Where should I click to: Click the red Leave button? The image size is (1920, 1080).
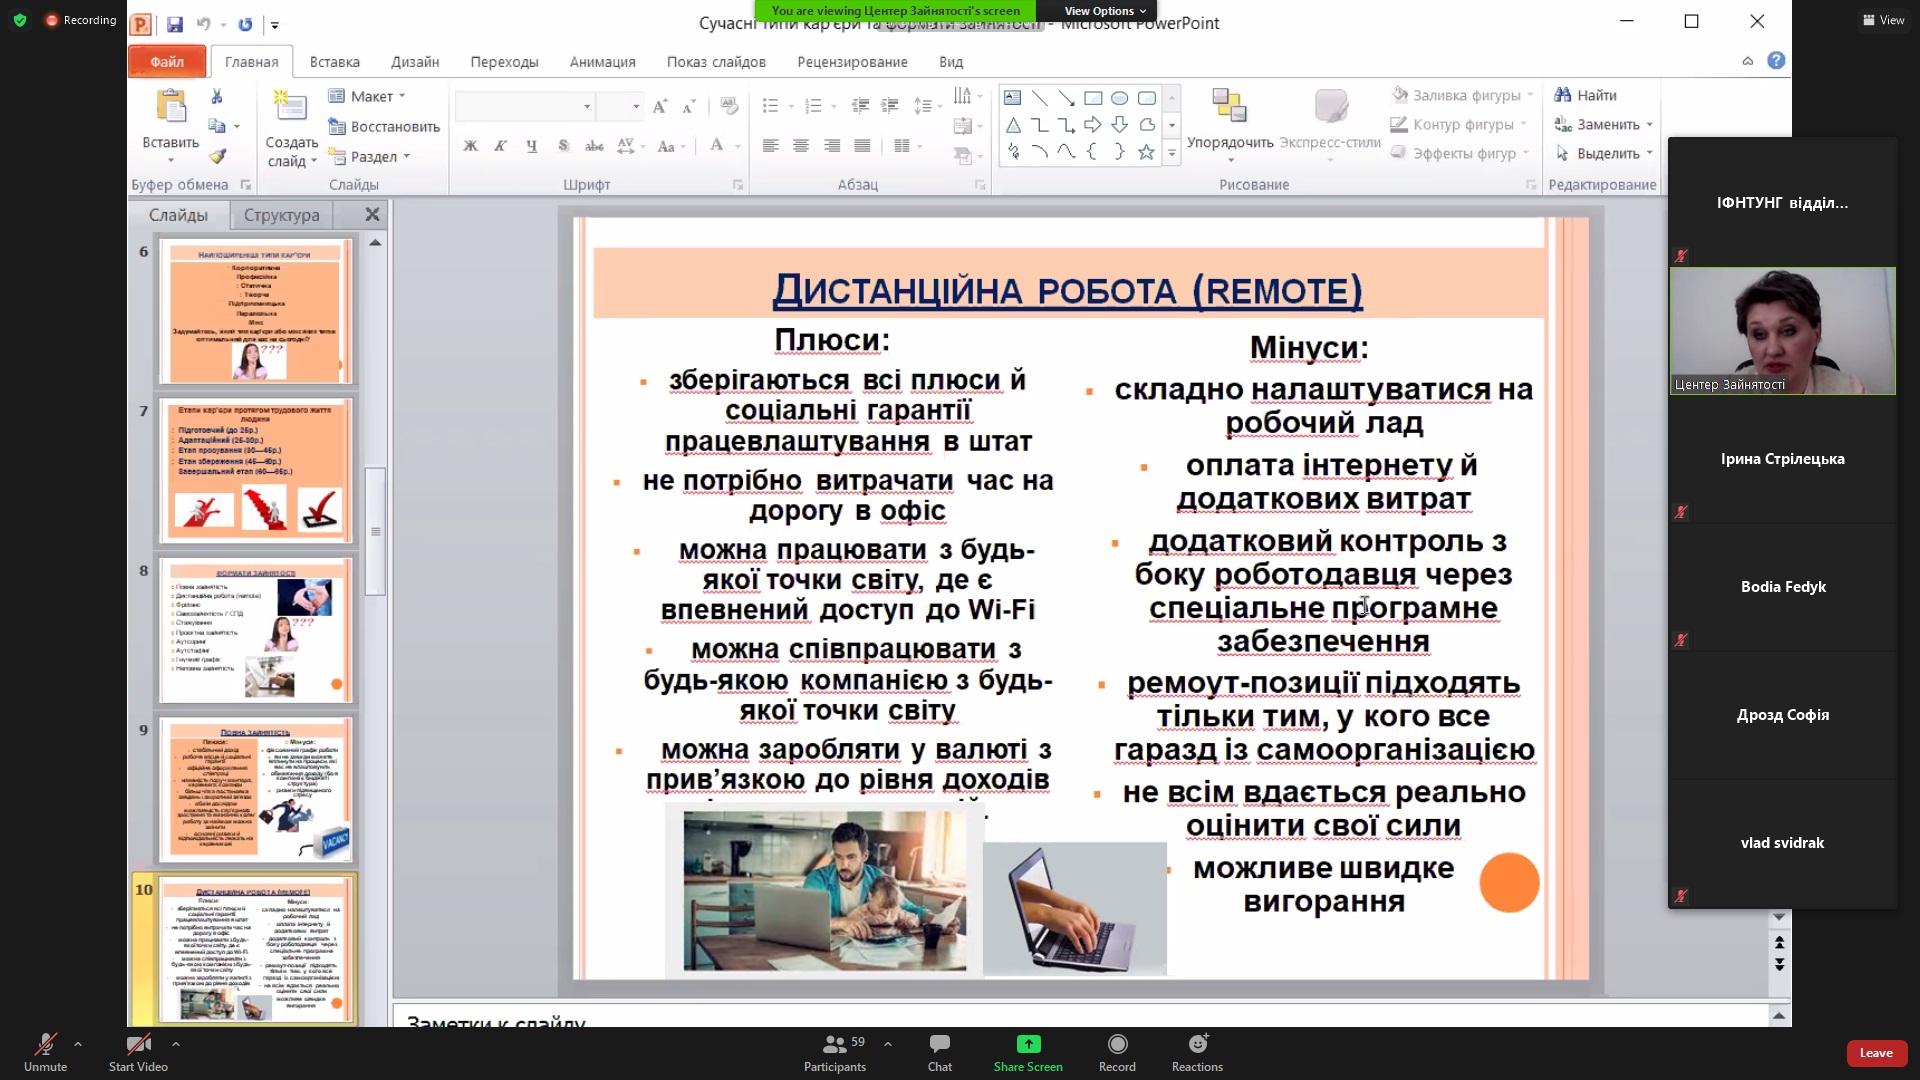click(x=1875, y=1052)
